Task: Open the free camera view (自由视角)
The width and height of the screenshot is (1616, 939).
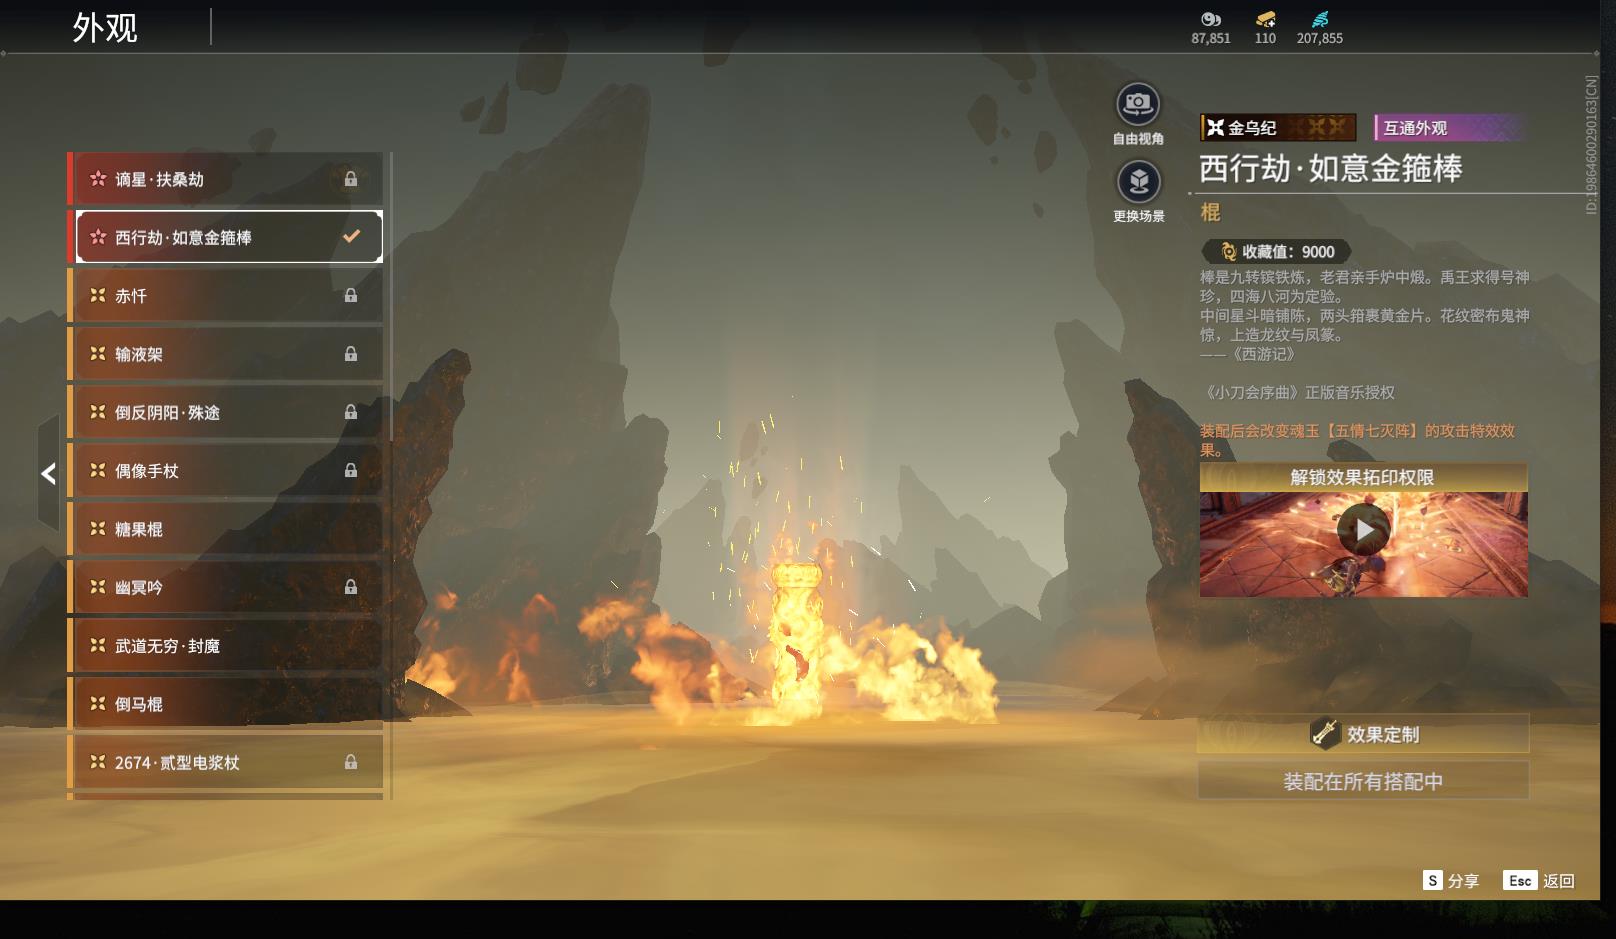Action: coord(1137,104)
